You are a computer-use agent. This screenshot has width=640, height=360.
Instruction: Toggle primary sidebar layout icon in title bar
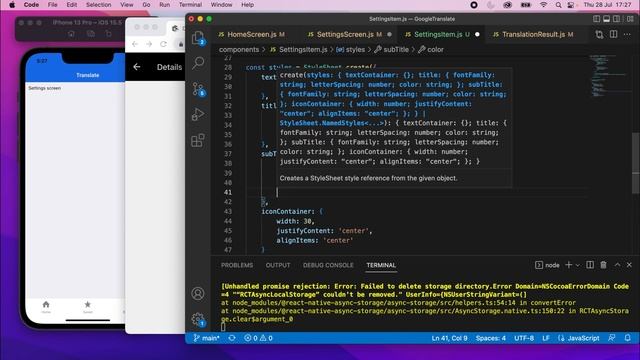tap(596, 19)
